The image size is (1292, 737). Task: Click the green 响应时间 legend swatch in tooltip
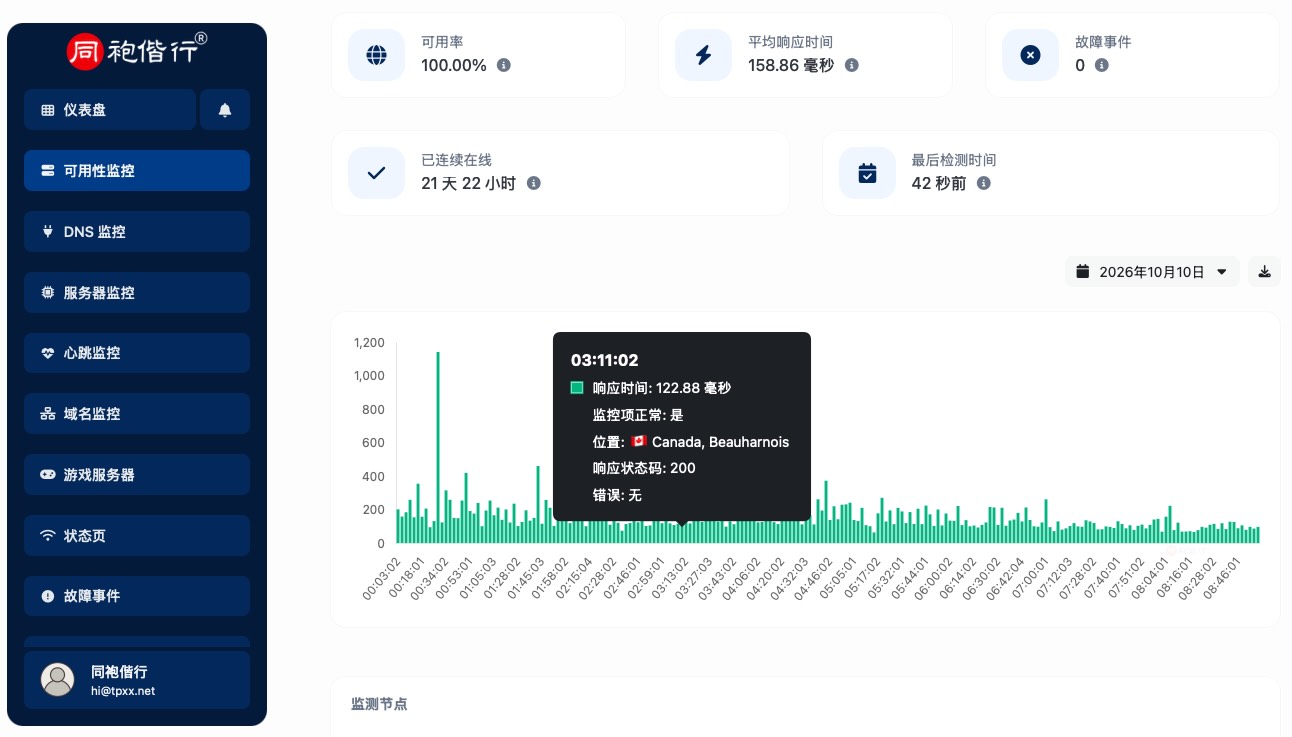(577, 388)
